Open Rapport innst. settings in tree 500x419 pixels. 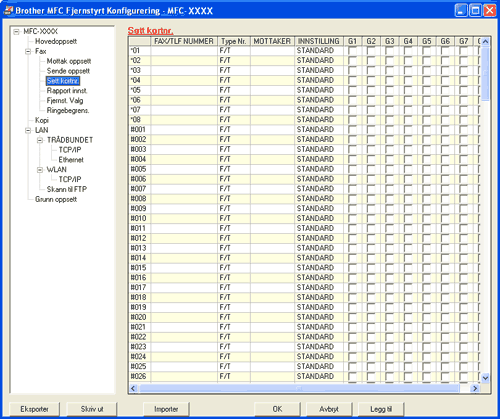coord(67,91)
